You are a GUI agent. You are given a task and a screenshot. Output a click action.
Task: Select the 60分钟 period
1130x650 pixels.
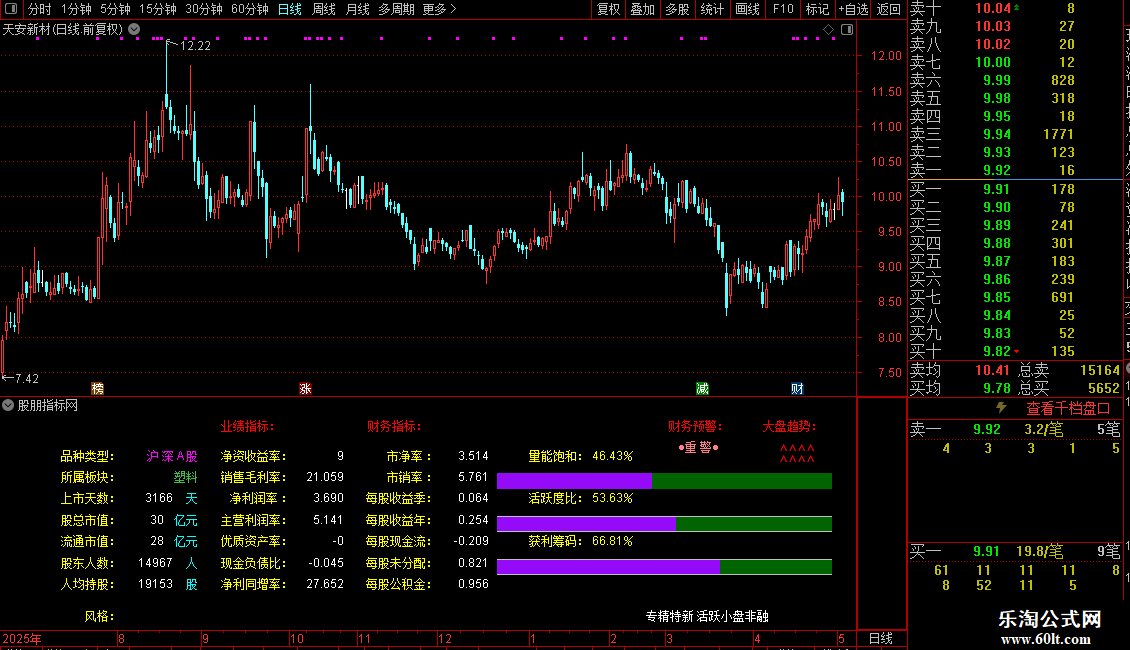[250, 9]
